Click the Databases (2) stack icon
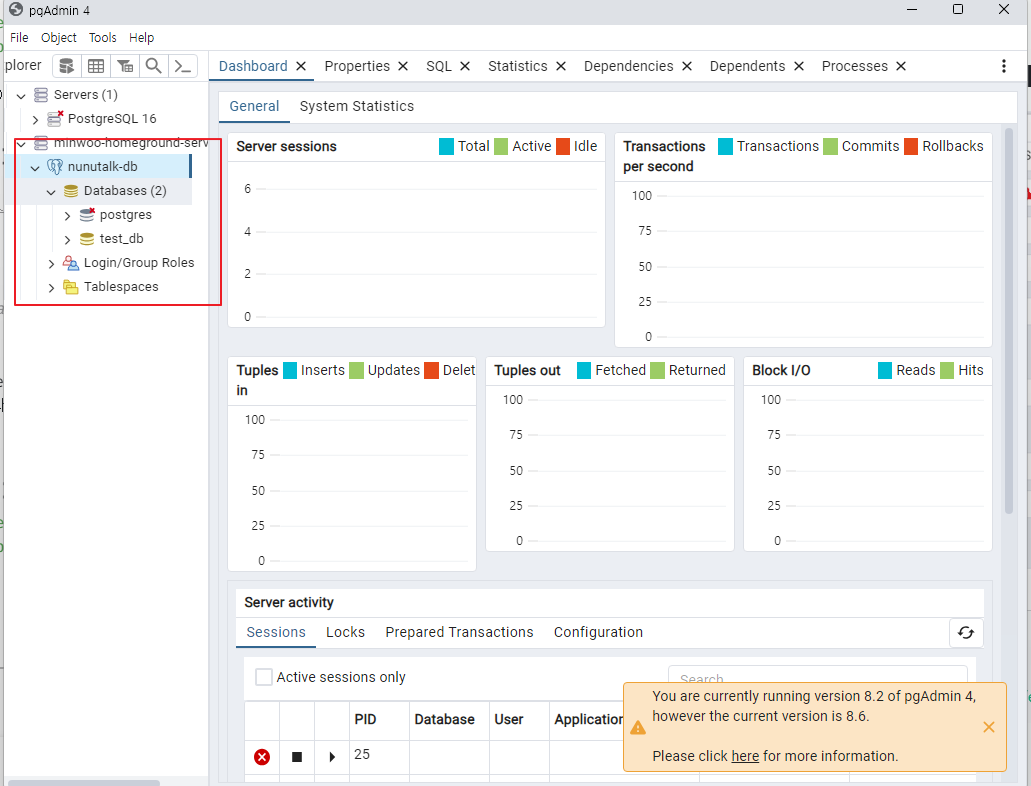The height and width of the screenshot is (786, 1031). pos(71,191)
